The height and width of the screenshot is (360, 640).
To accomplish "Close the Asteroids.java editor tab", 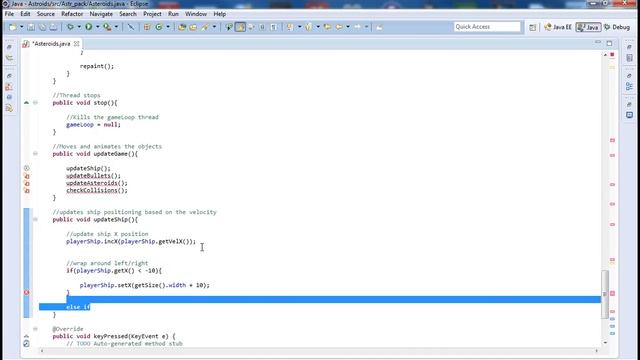I will [76, 44].
